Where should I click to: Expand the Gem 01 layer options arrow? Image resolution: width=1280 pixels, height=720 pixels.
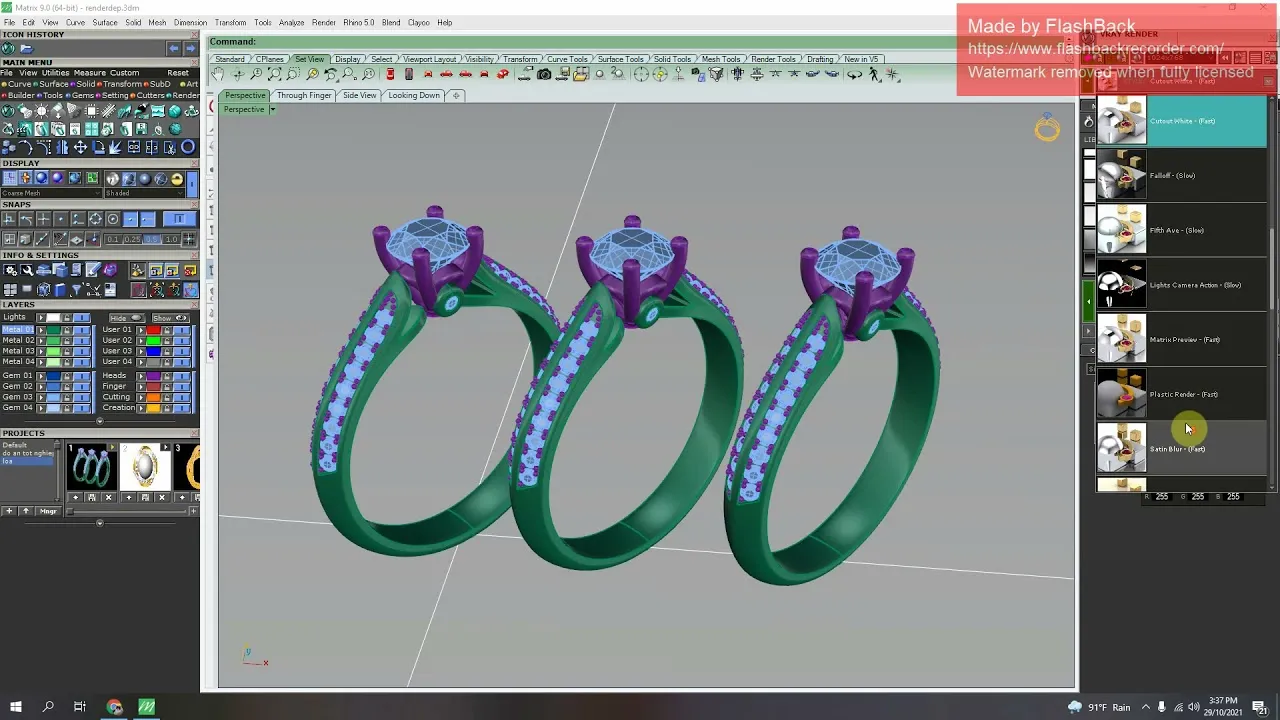point(41,376)
